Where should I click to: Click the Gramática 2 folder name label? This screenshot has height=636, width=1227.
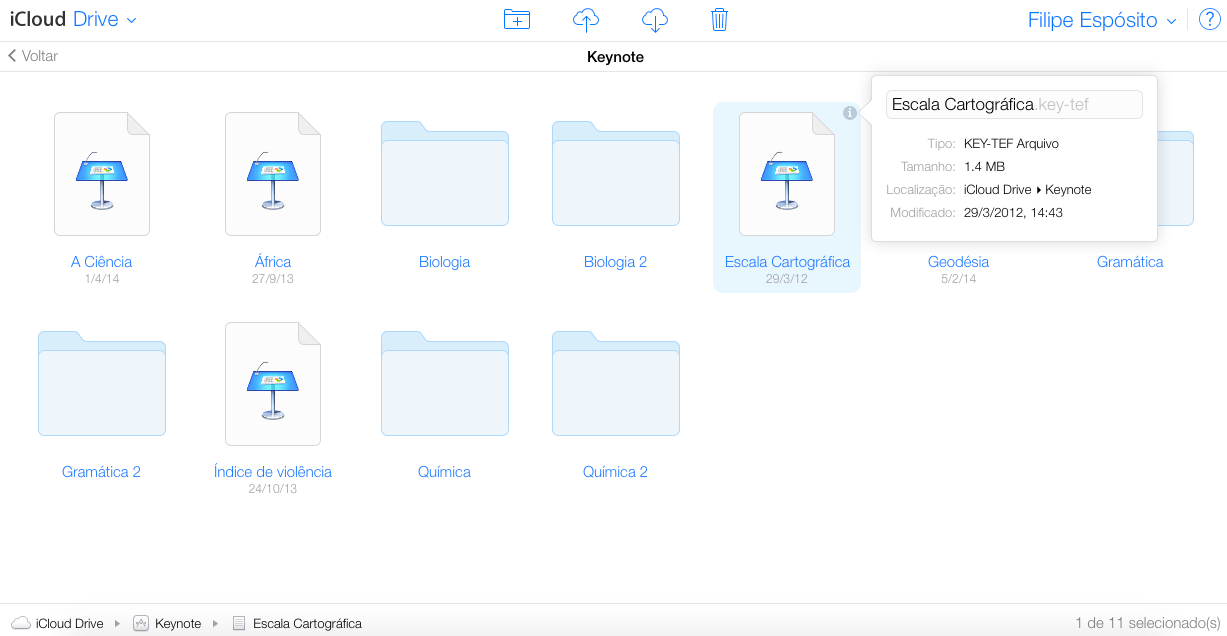(x=102, y=472)
